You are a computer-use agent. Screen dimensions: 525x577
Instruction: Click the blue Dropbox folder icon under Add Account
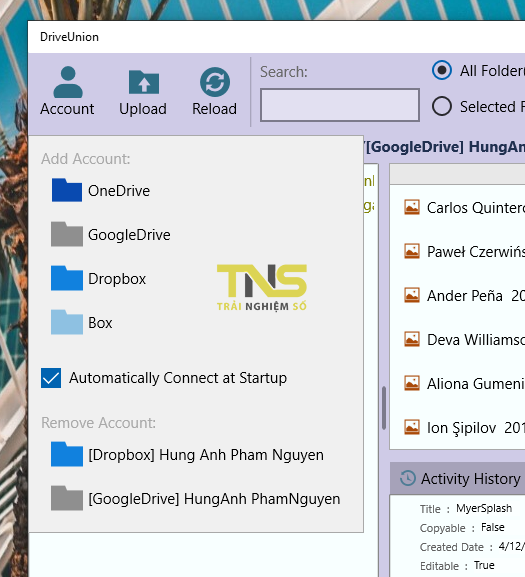coord(67,278)
